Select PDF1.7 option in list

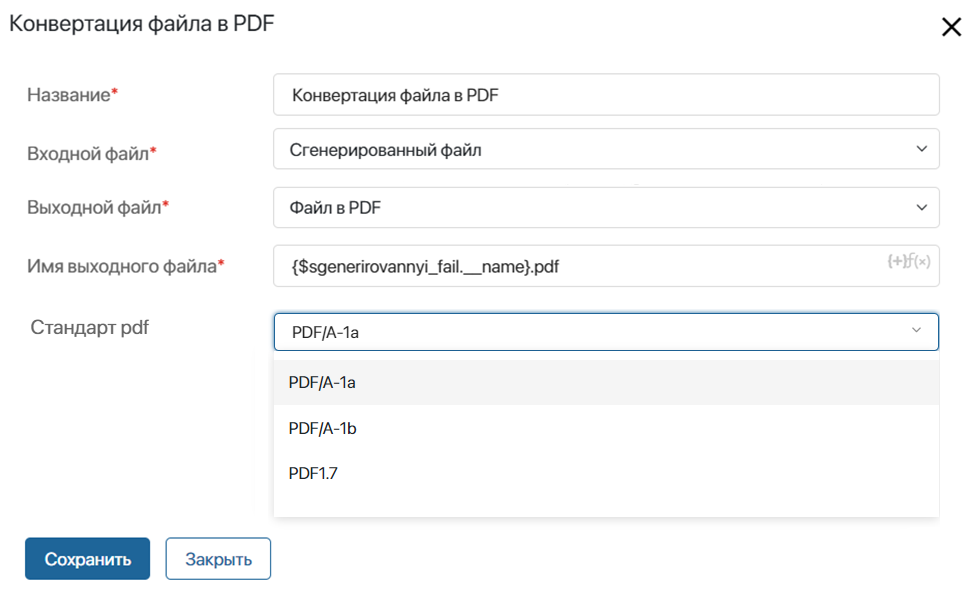pyautogui.click(x=606, y=474)
